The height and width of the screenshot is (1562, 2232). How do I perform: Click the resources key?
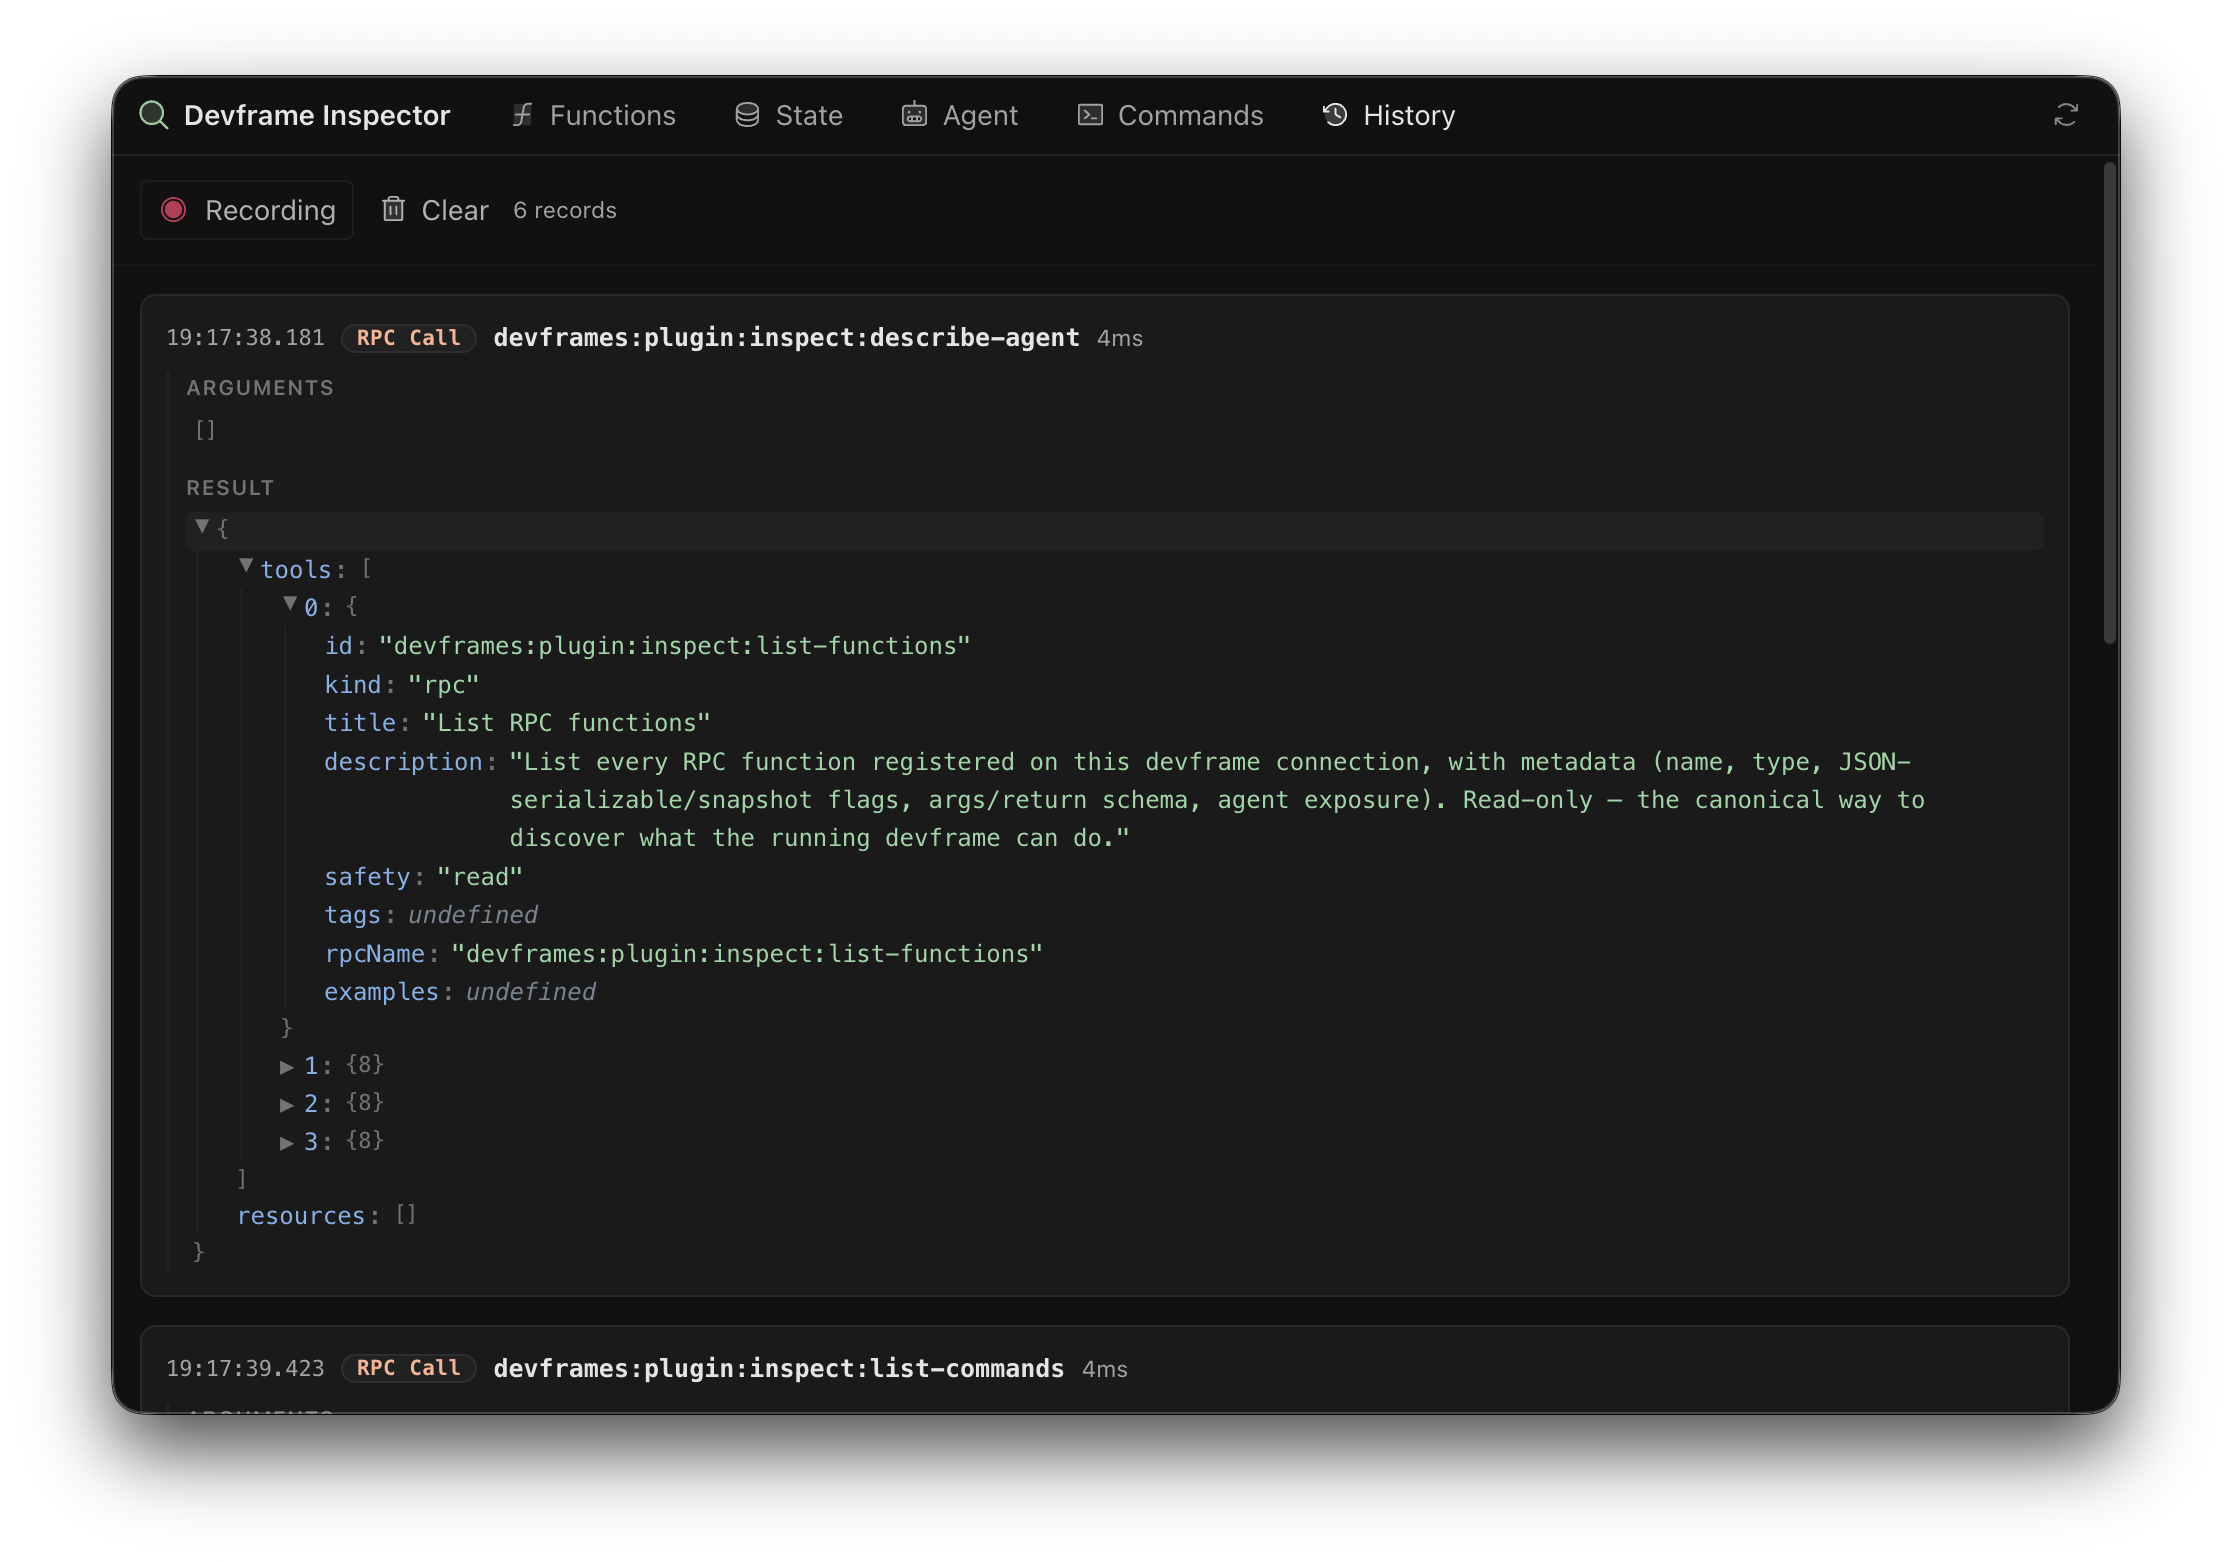point(301,1216)
